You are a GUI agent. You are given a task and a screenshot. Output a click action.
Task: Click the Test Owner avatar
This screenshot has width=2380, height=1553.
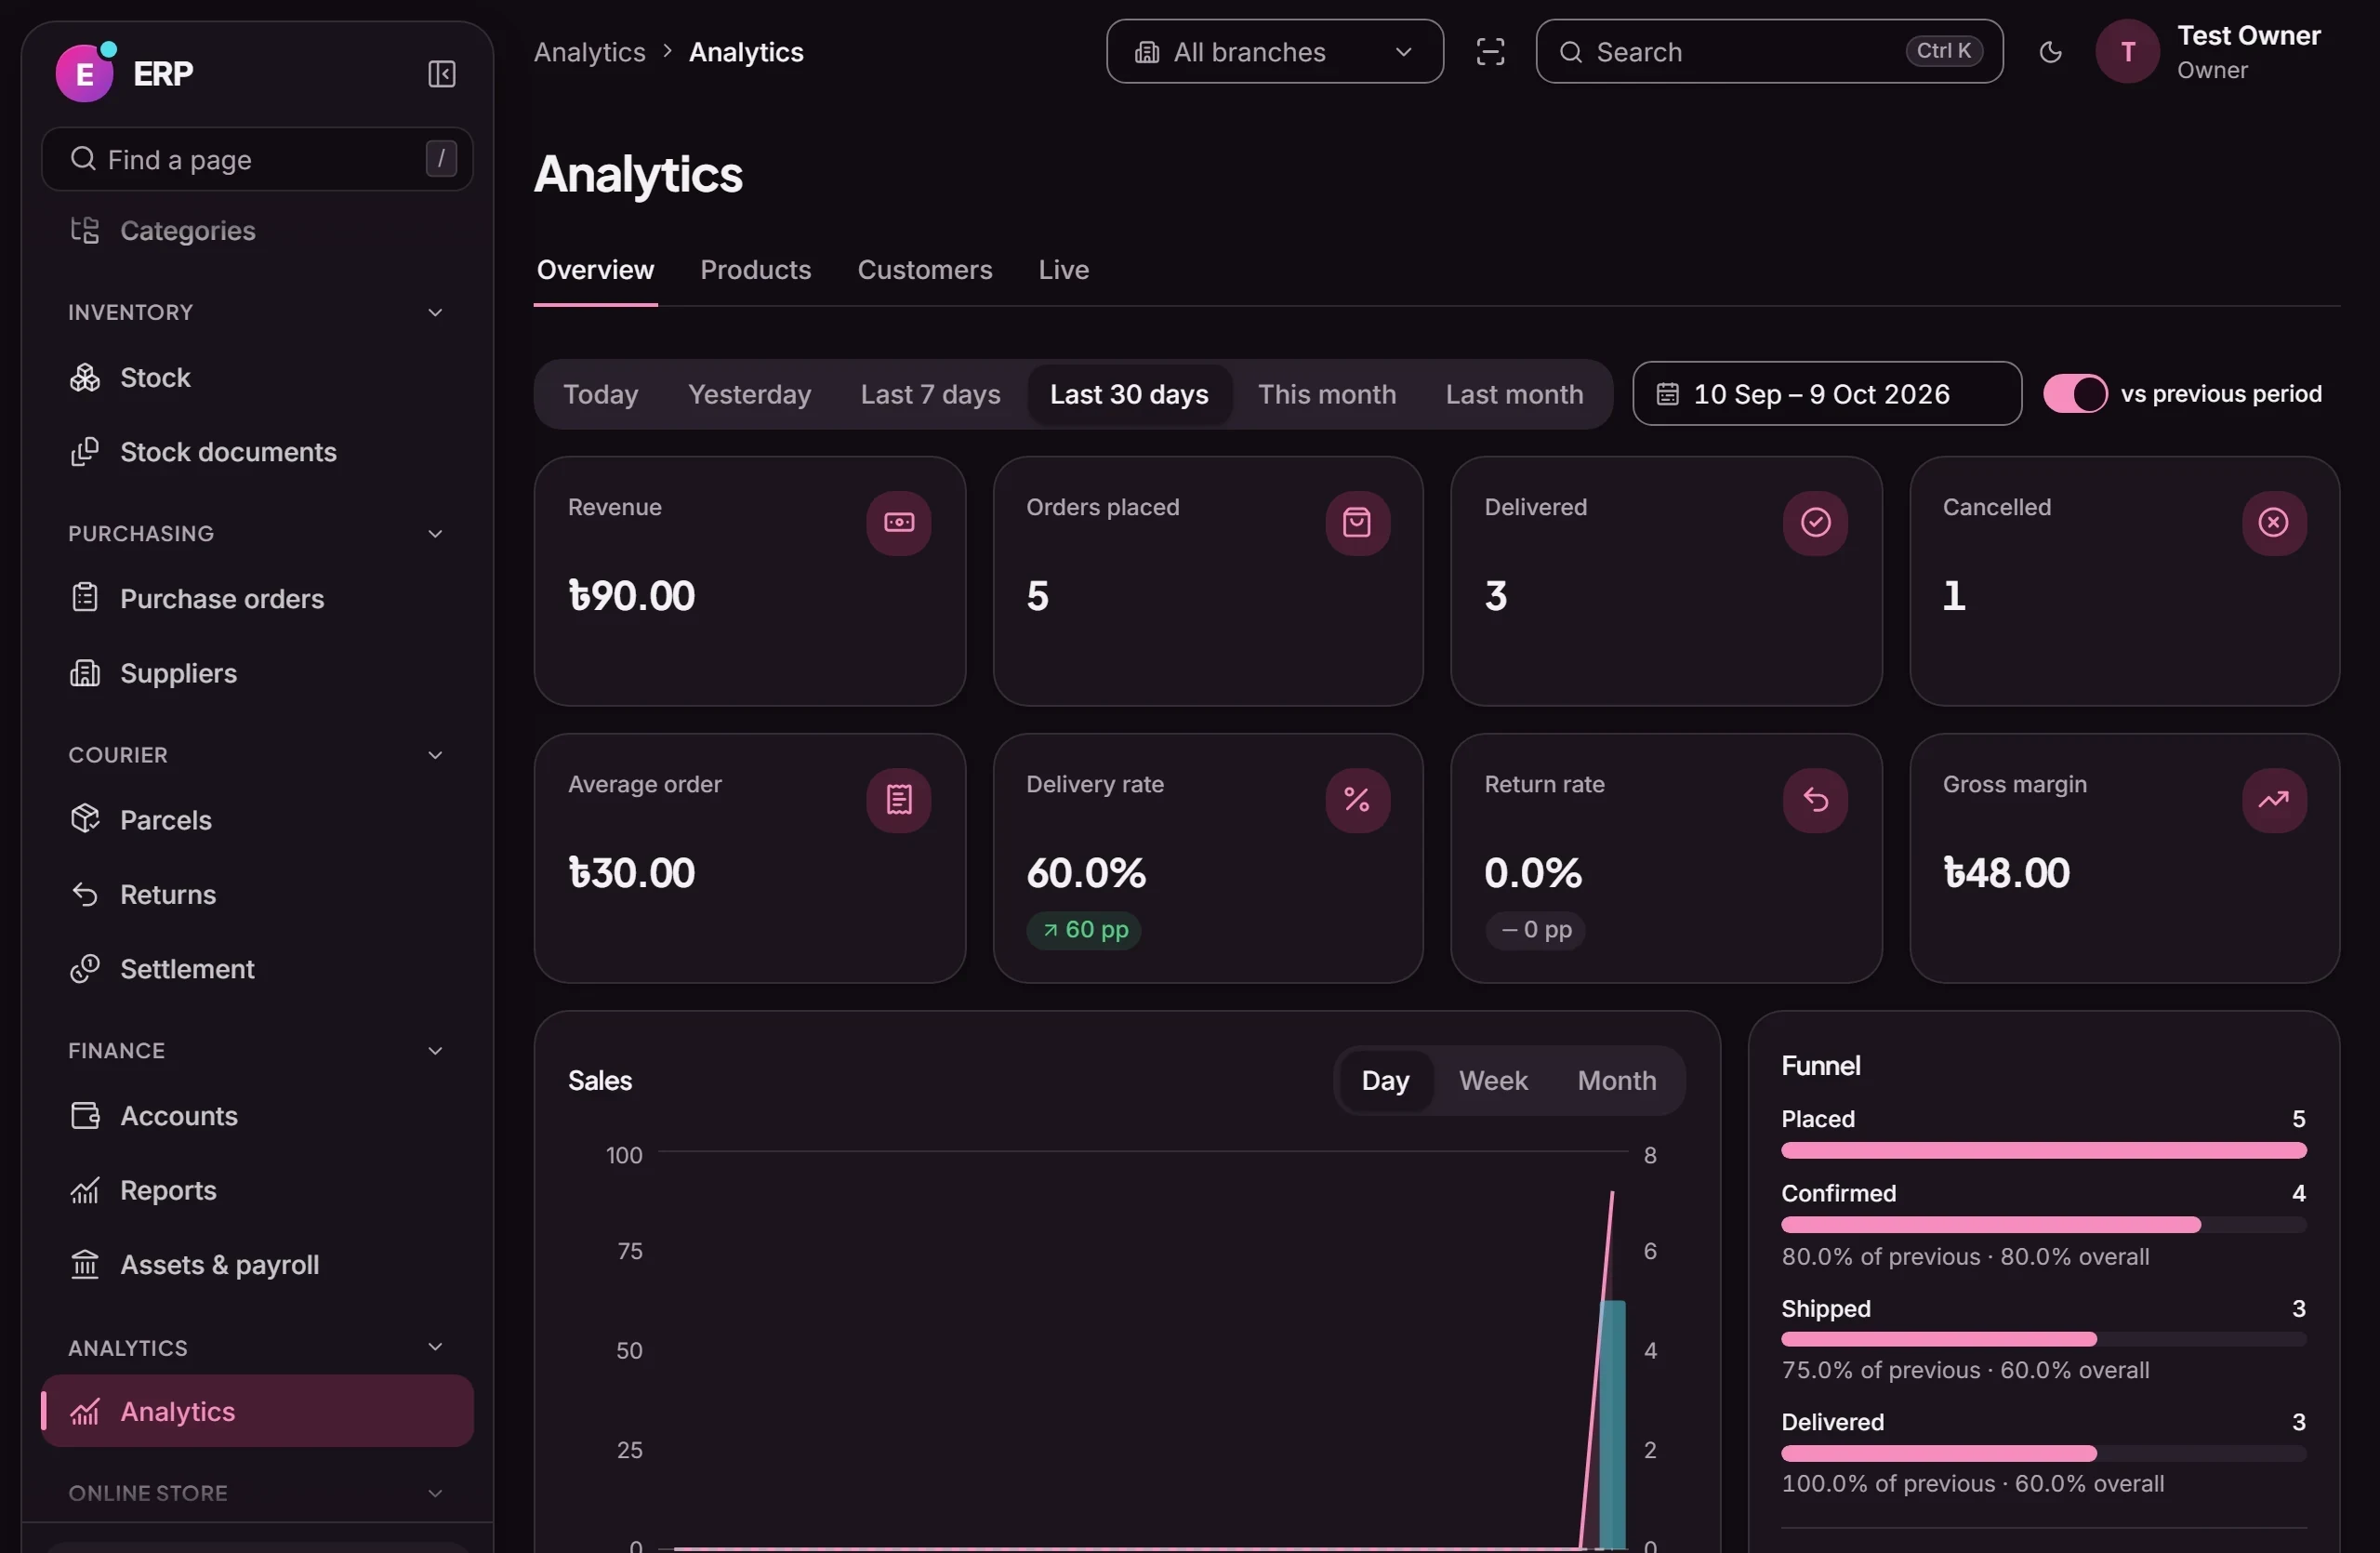click(x=2127, y=52)
